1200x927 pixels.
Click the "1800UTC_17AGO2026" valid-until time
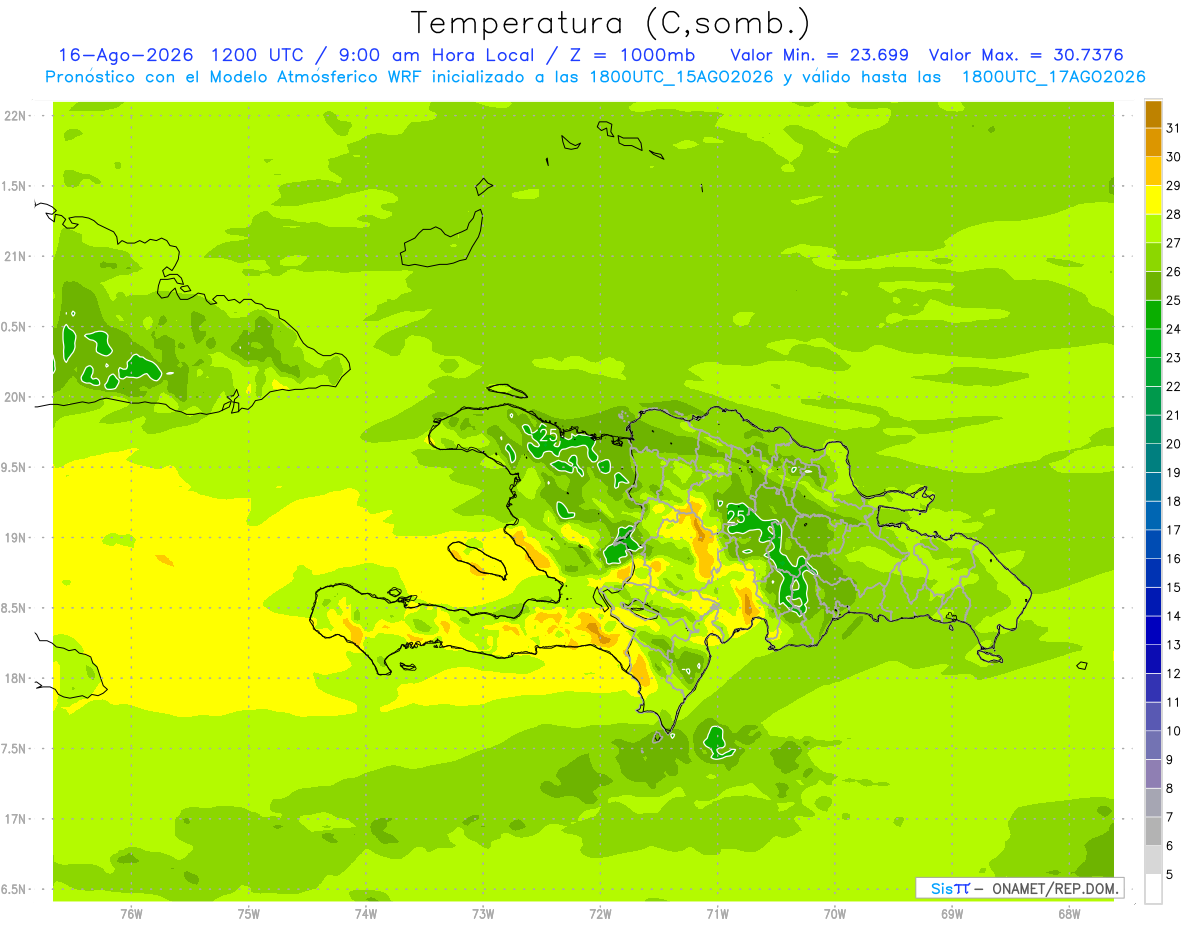[x=1053, y=77]
